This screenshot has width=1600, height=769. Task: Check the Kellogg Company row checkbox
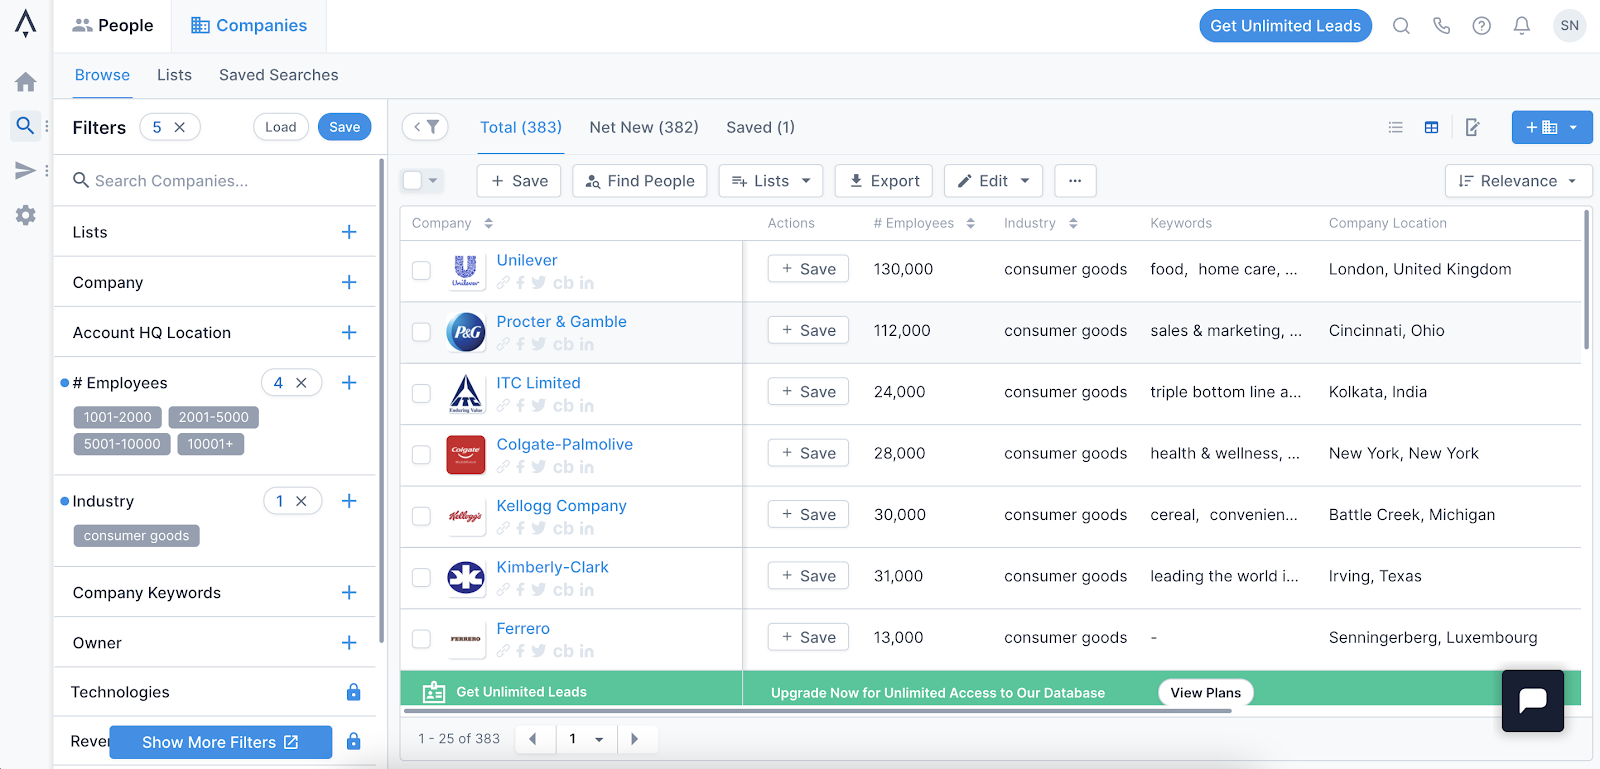[x=422, y=516]
